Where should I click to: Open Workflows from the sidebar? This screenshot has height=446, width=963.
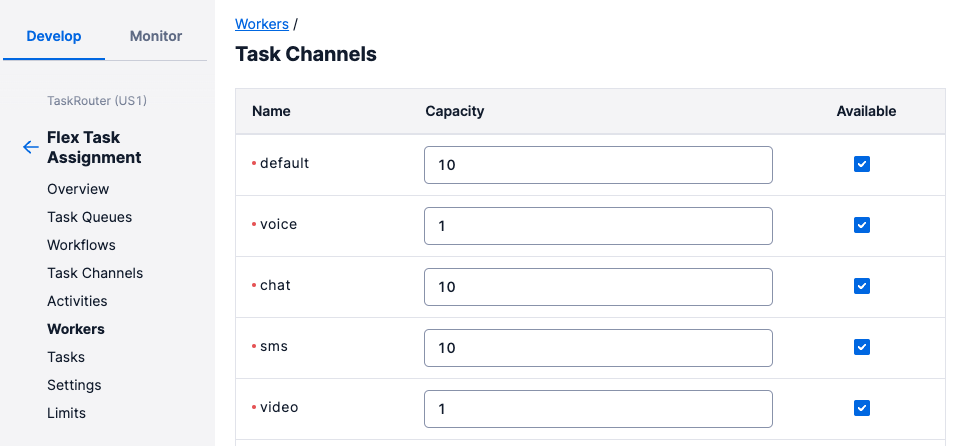pyautogui.click(x=81, y=245)
